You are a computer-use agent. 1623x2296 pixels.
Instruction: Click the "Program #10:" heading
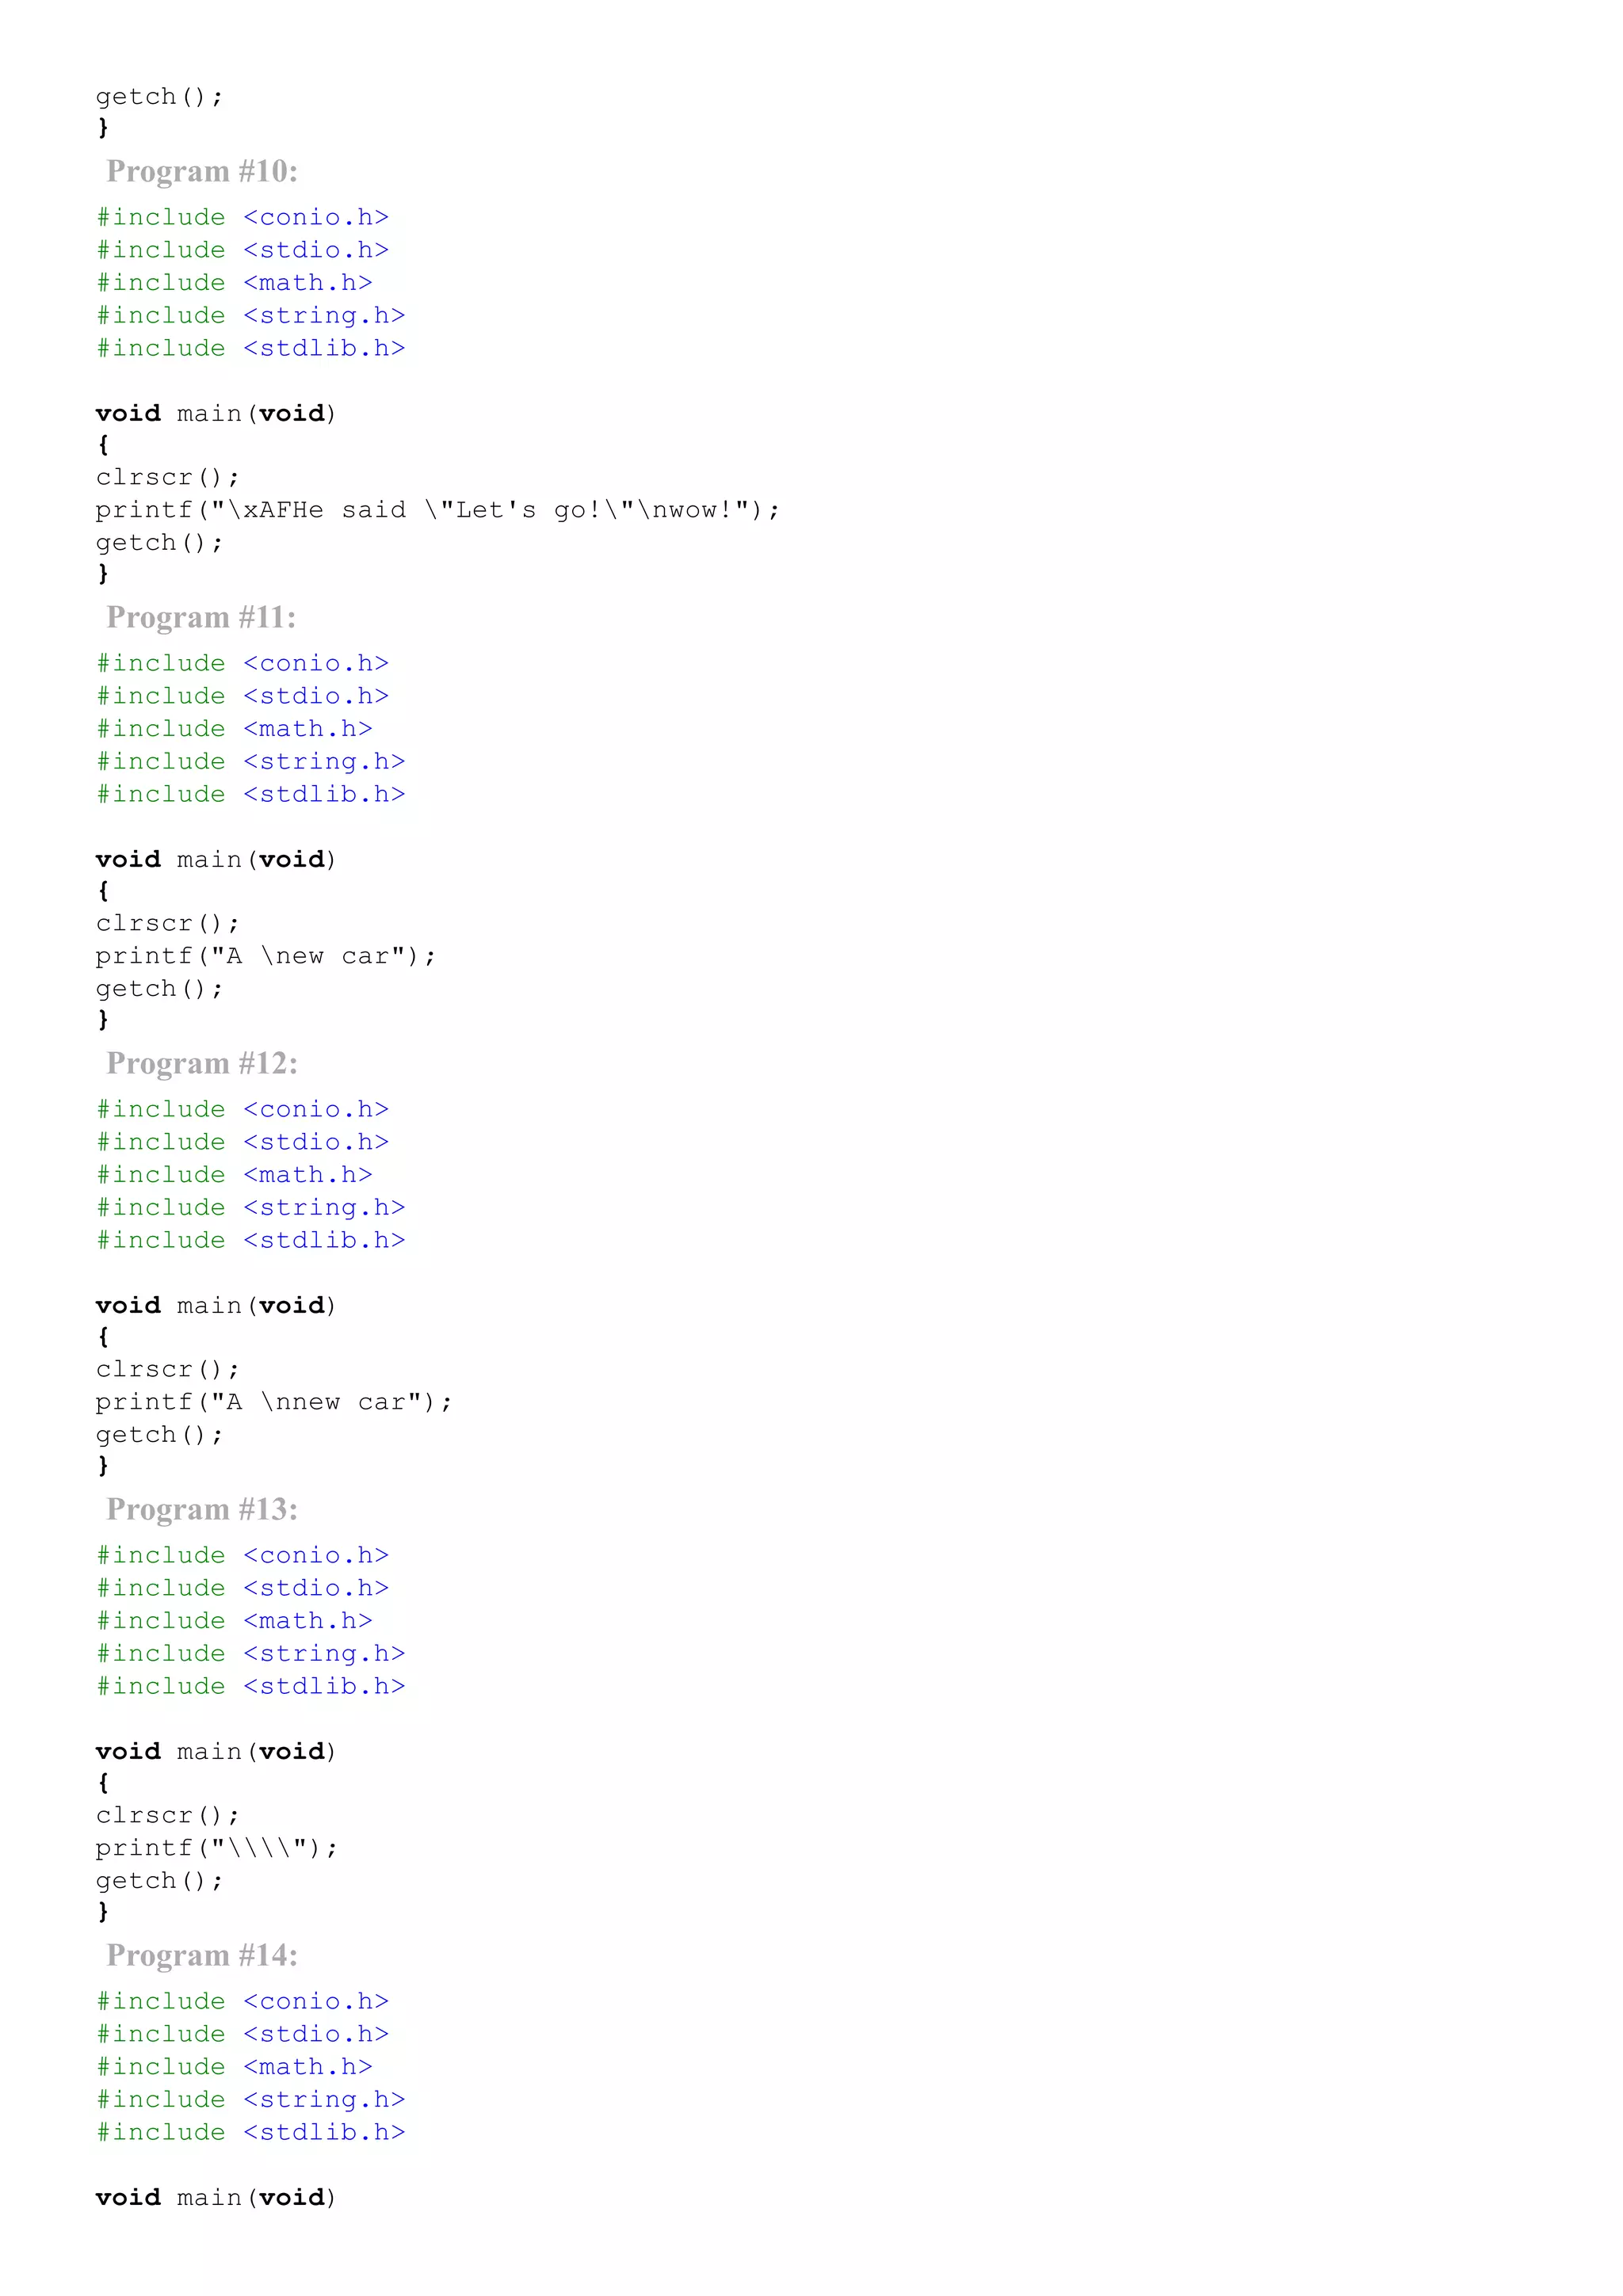pos(202,172)
